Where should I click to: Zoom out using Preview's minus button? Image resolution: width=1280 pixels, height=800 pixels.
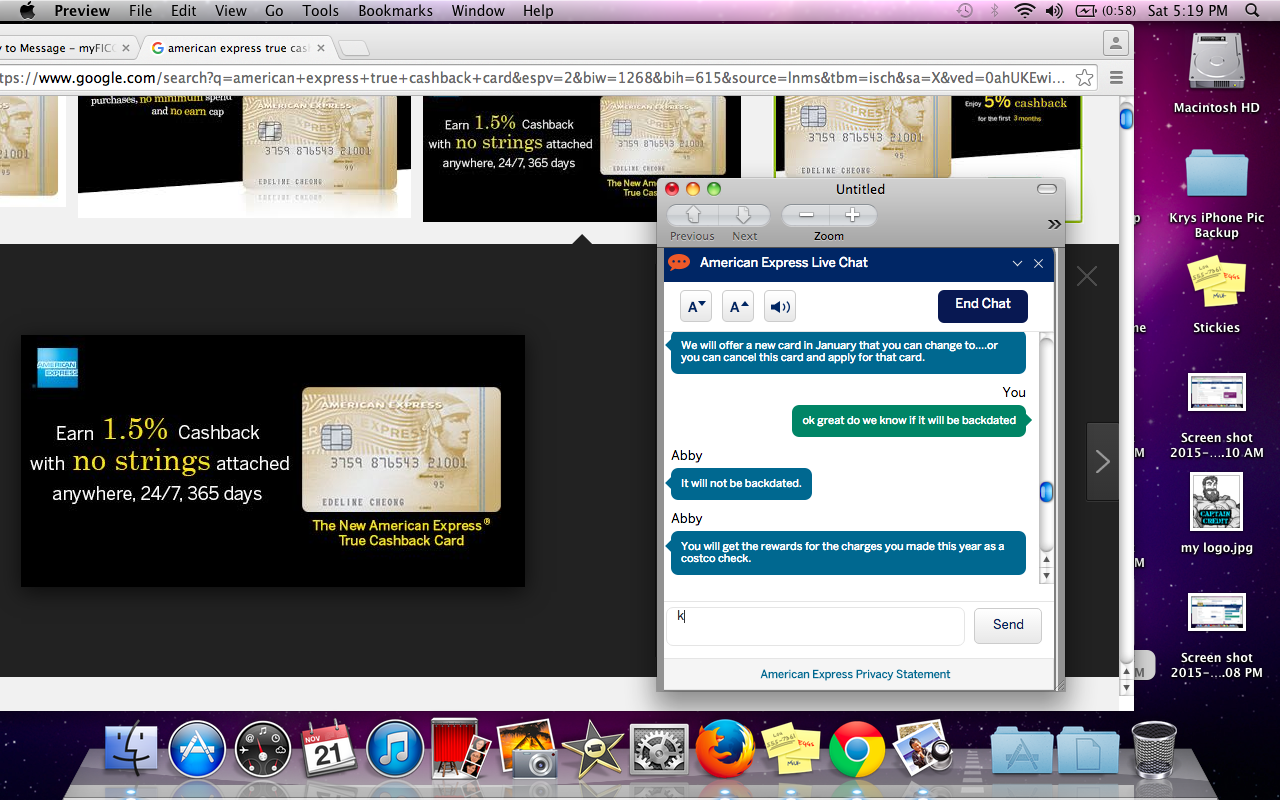click(806, 215)
